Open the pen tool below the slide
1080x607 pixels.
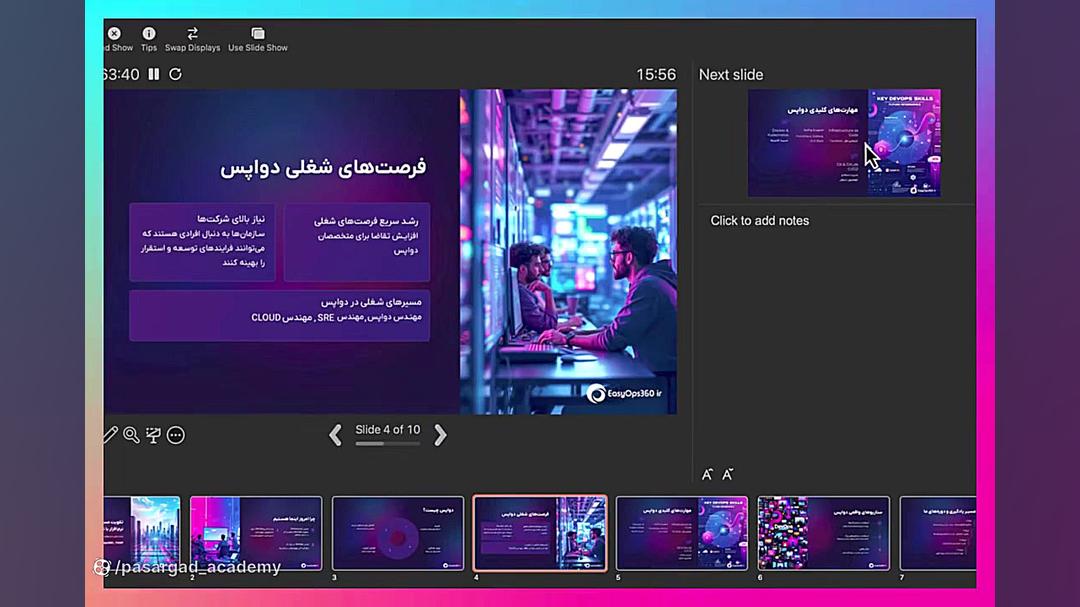[x=110, y=435]
